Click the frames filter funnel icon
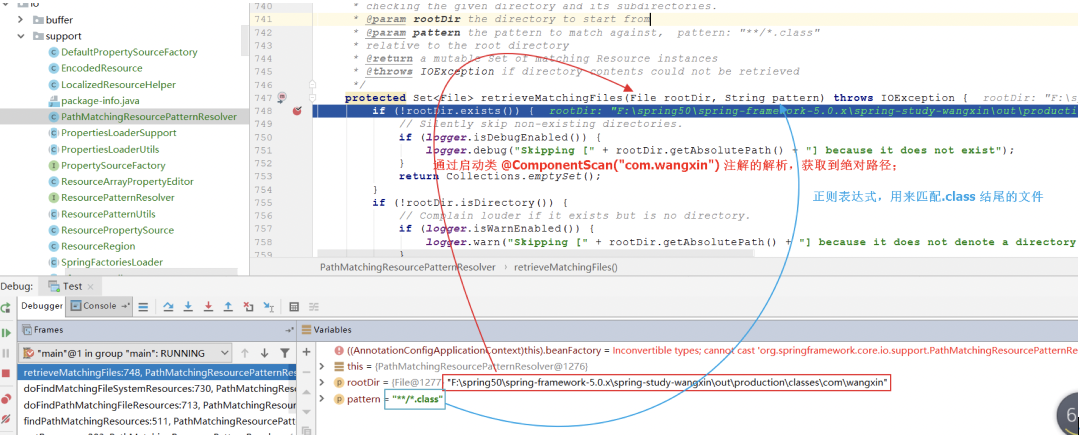The height and width of the screenshot is (438, 1080). [x=284, y=353]
